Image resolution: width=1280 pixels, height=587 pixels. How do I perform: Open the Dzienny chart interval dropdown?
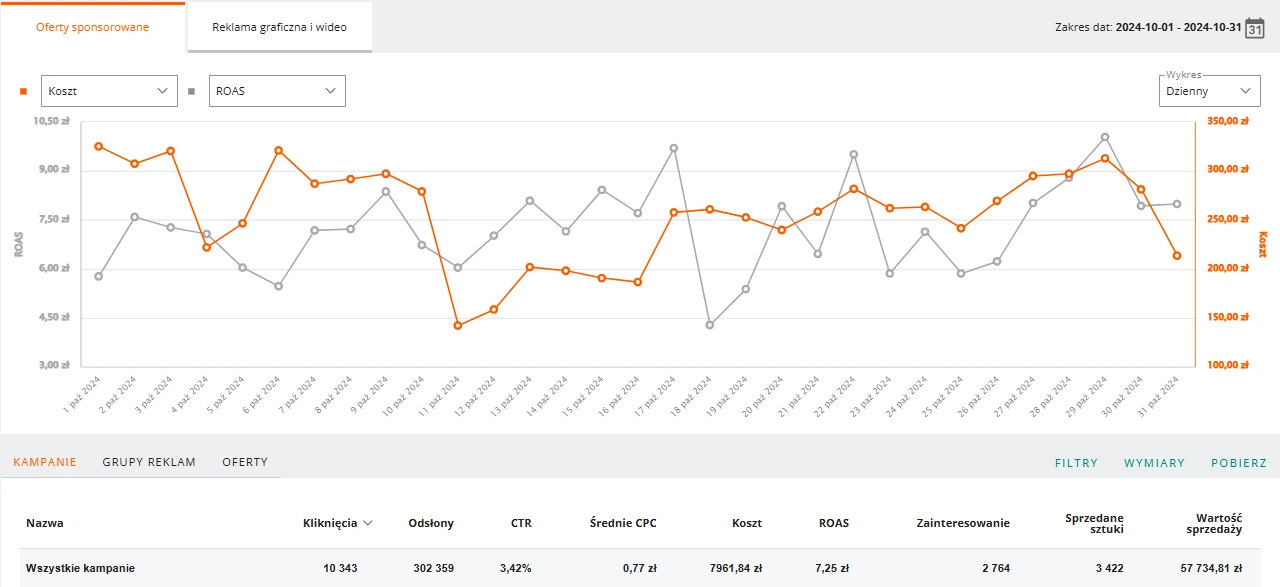[1209, 91]
